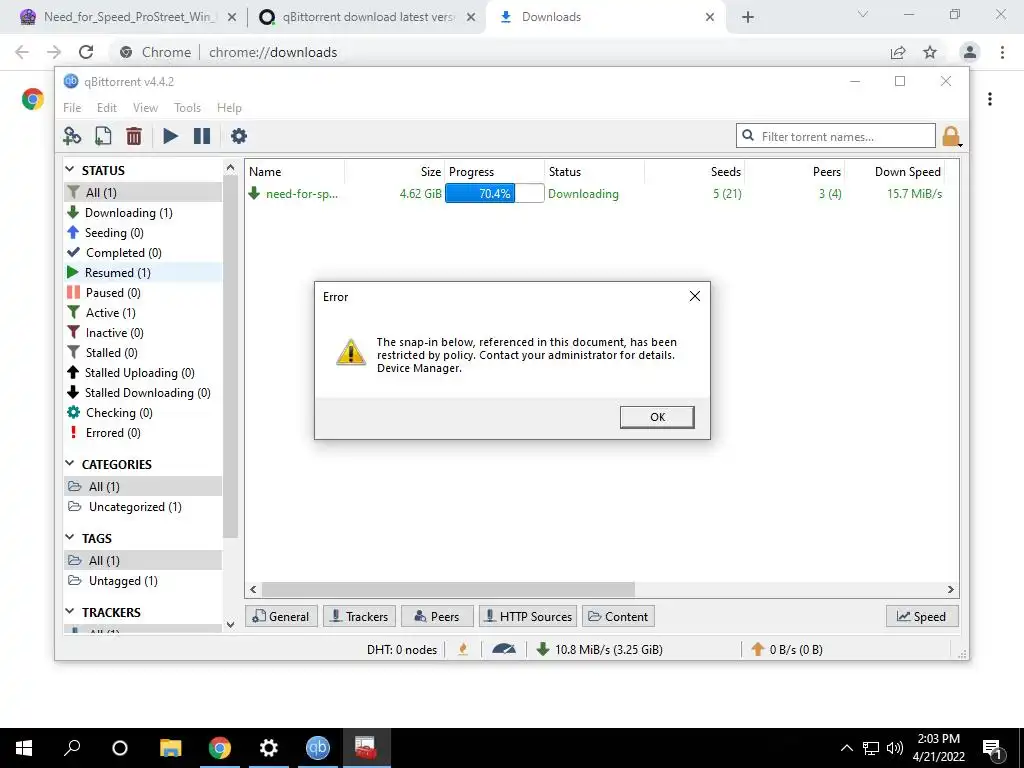The height and width of the screenshot is (768, 1024).
Task: Switch to the General tab
Action: tap(281, 616)
